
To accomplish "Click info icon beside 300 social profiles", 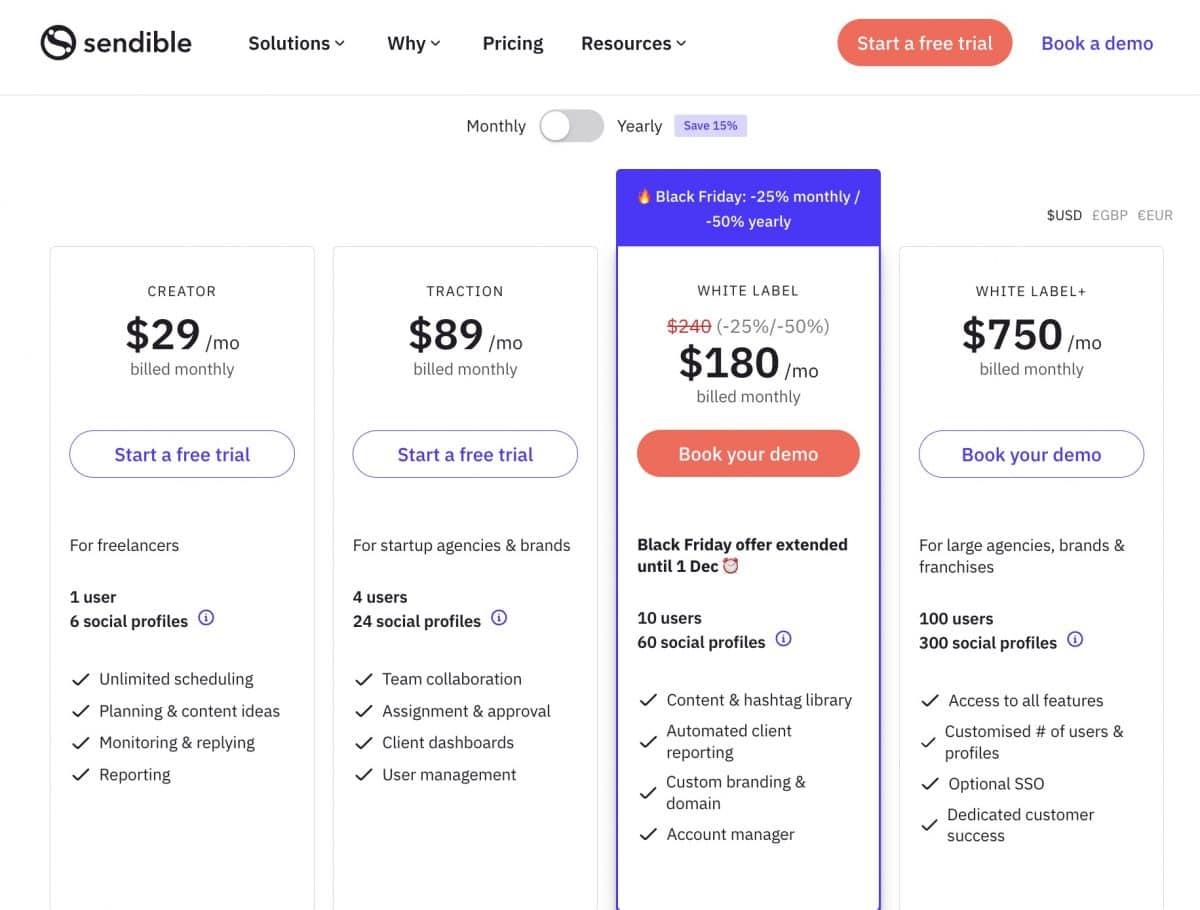I will pyautogui.click(x=1075, y=639).
